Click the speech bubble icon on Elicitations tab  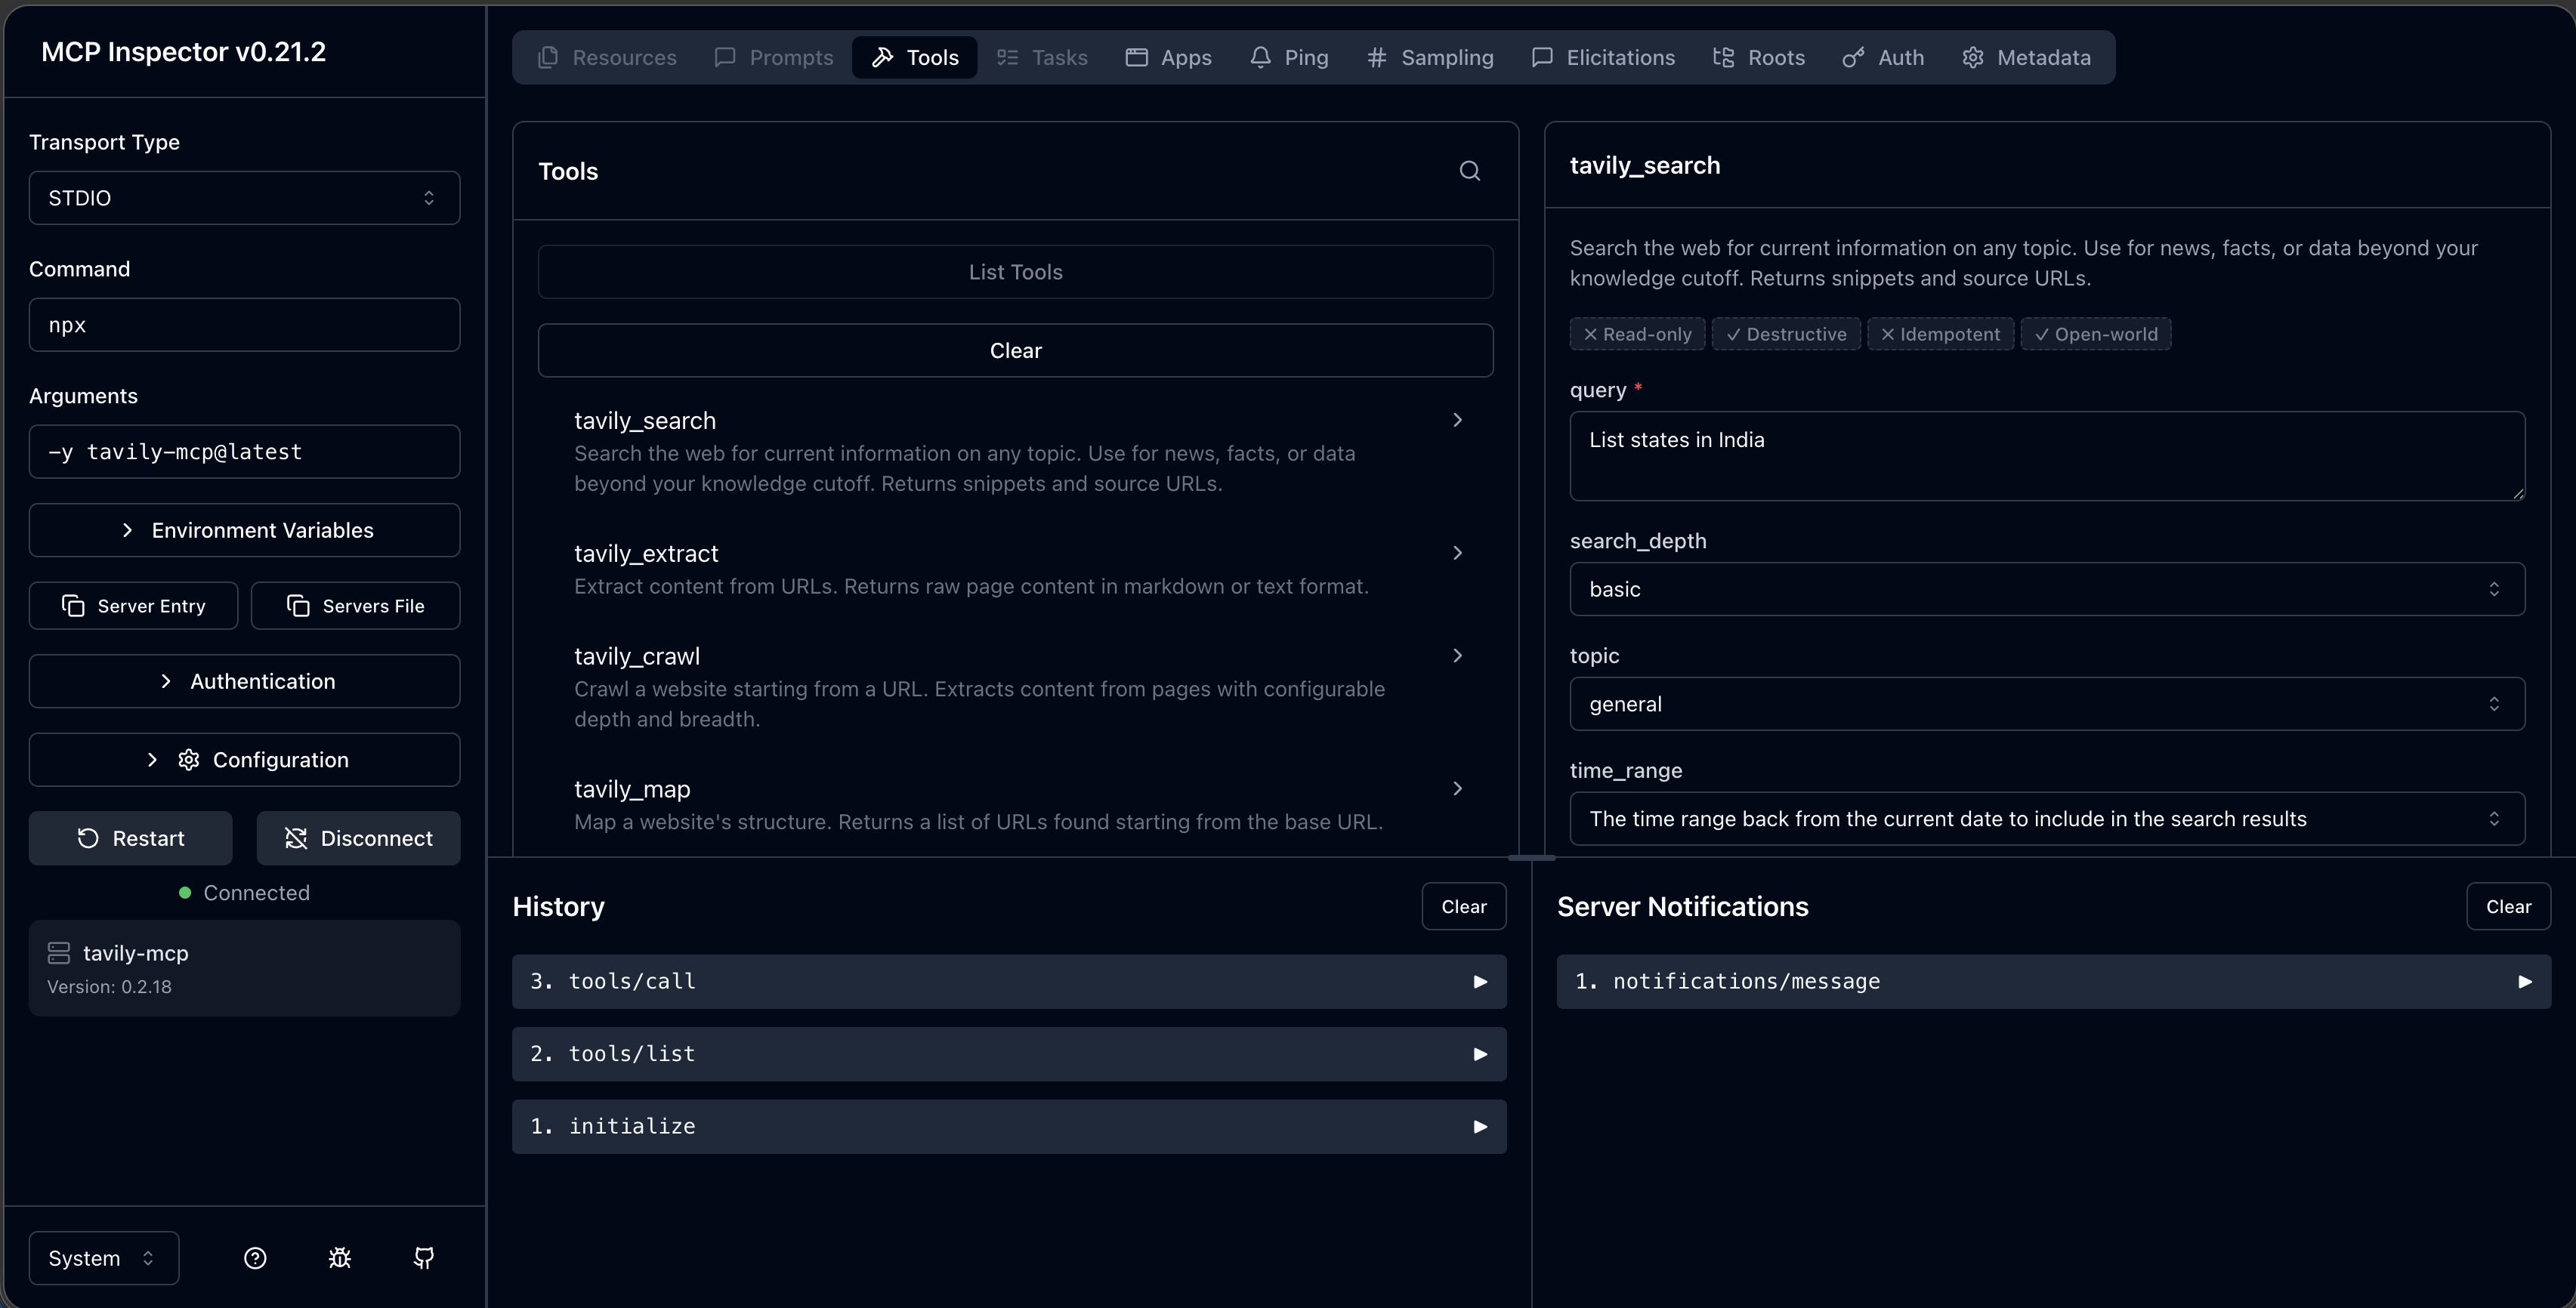point(1542,58)
